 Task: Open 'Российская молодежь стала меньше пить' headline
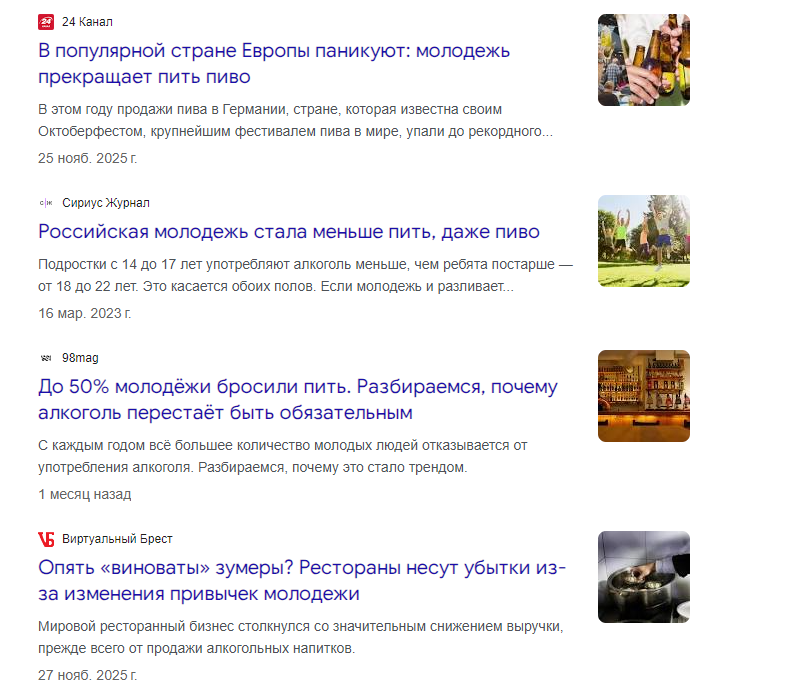[289, 232]
